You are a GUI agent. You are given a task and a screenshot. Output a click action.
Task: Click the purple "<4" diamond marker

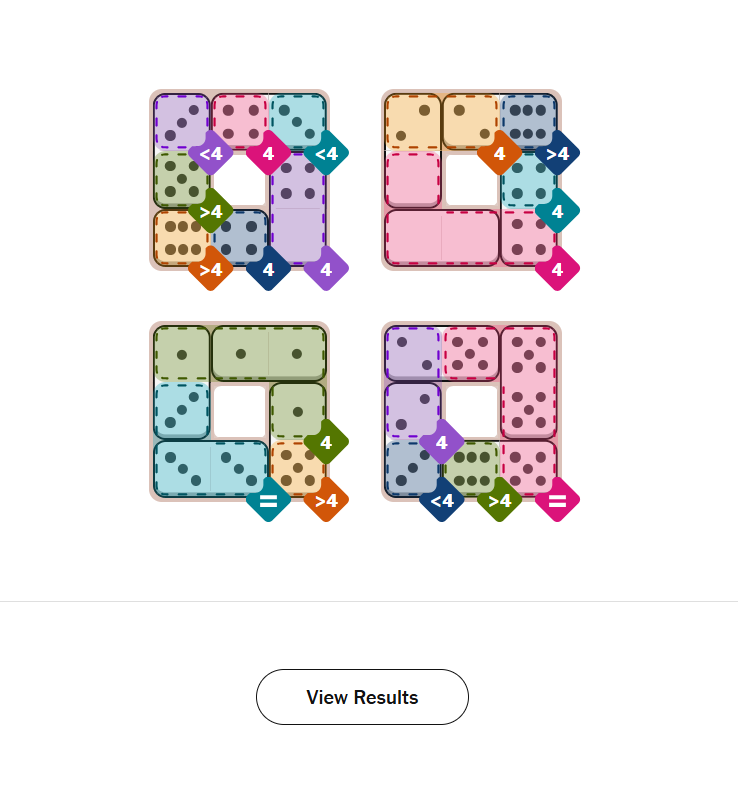(211, 153)
